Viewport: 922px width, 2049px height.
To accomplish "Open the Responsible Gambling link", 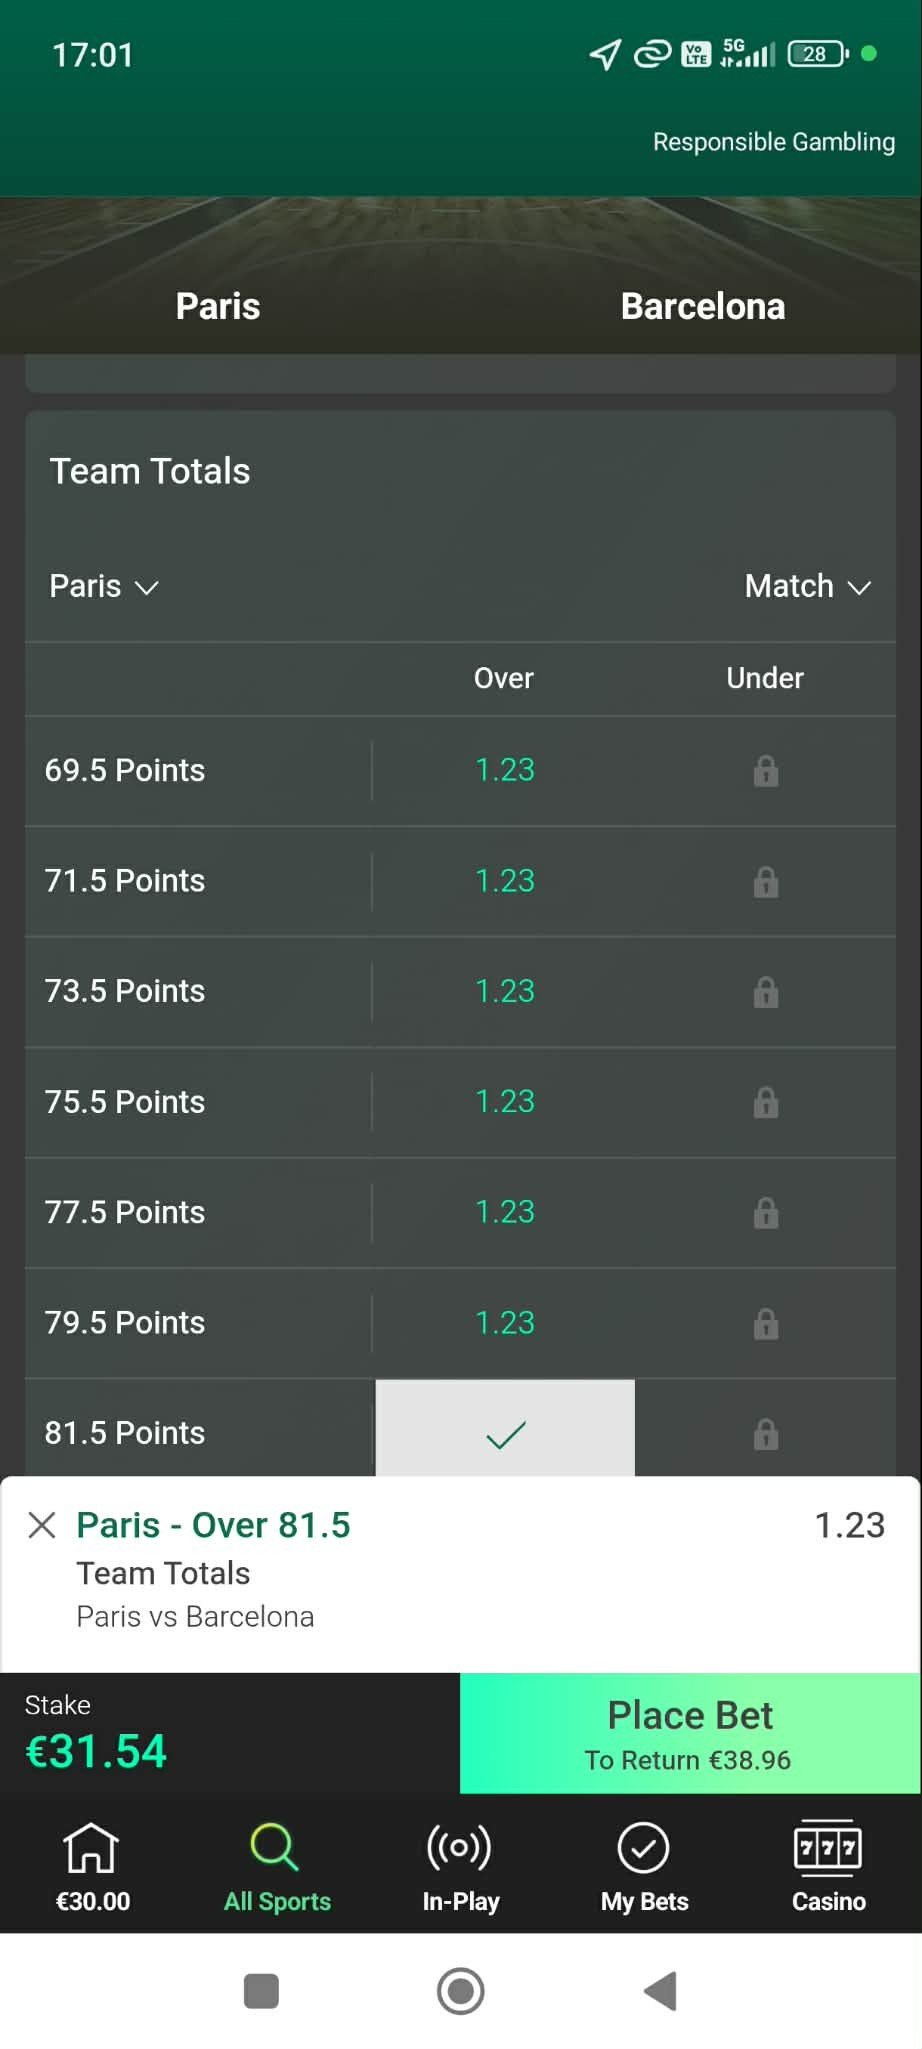I will point(773,142).
